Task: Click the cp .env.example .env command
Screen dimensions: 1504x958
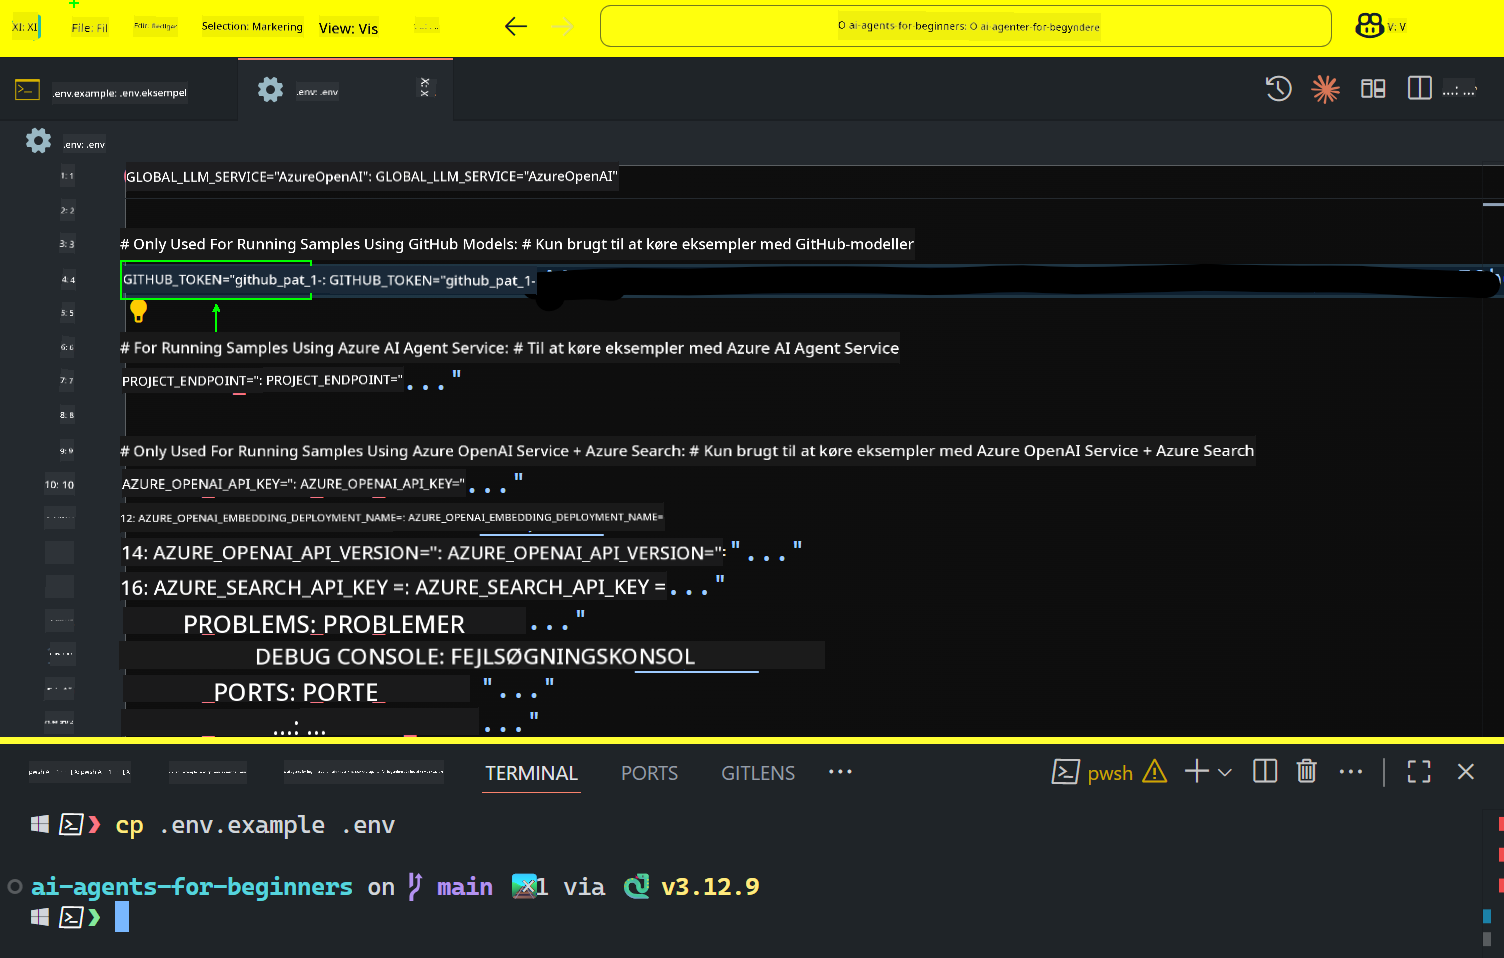Action: 255,825
